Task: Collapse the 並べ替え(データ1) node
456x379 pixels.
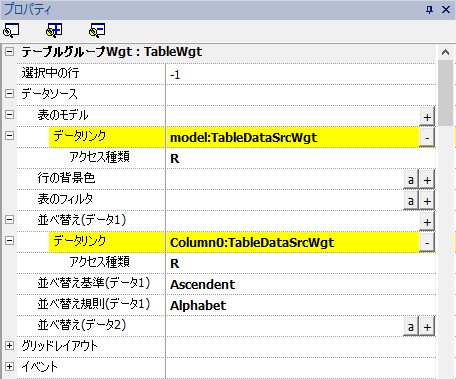Action: pos(10,220)
